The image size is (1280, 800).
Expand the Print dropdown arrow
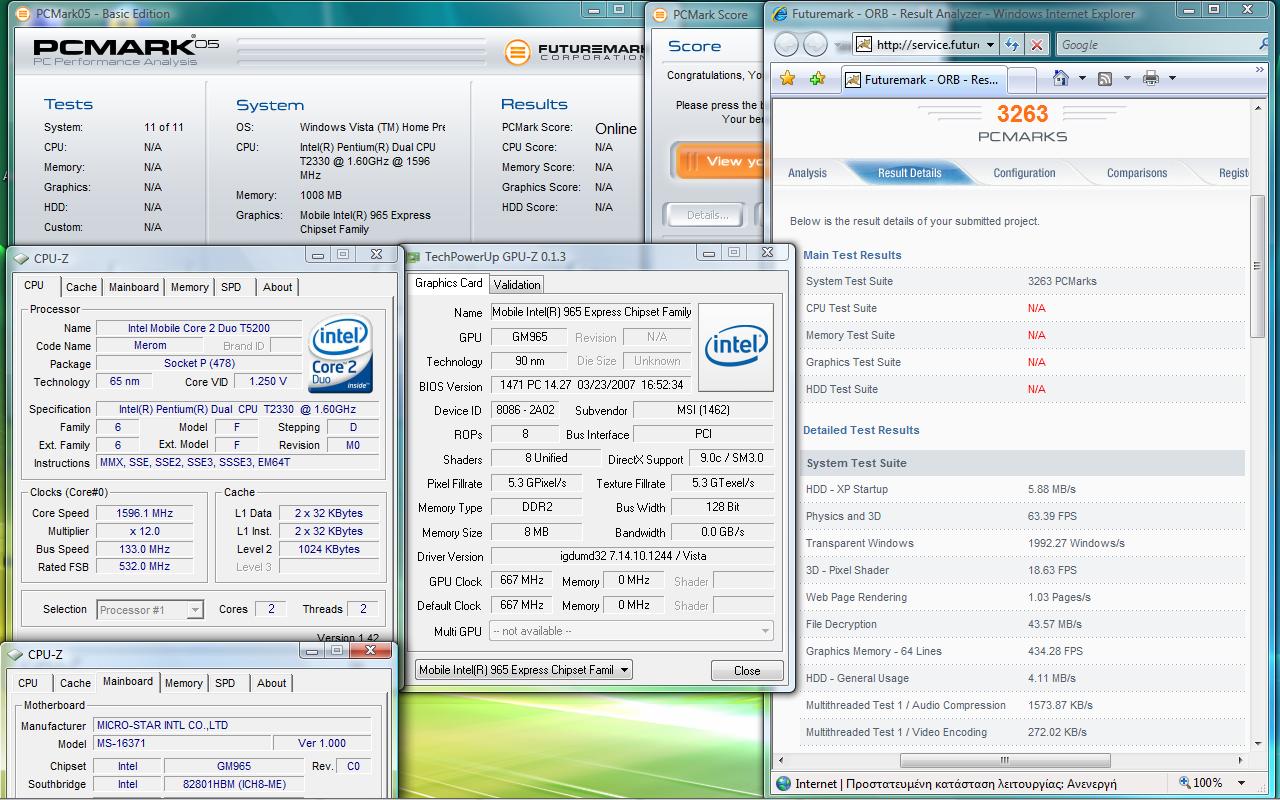coord(1172,78)
